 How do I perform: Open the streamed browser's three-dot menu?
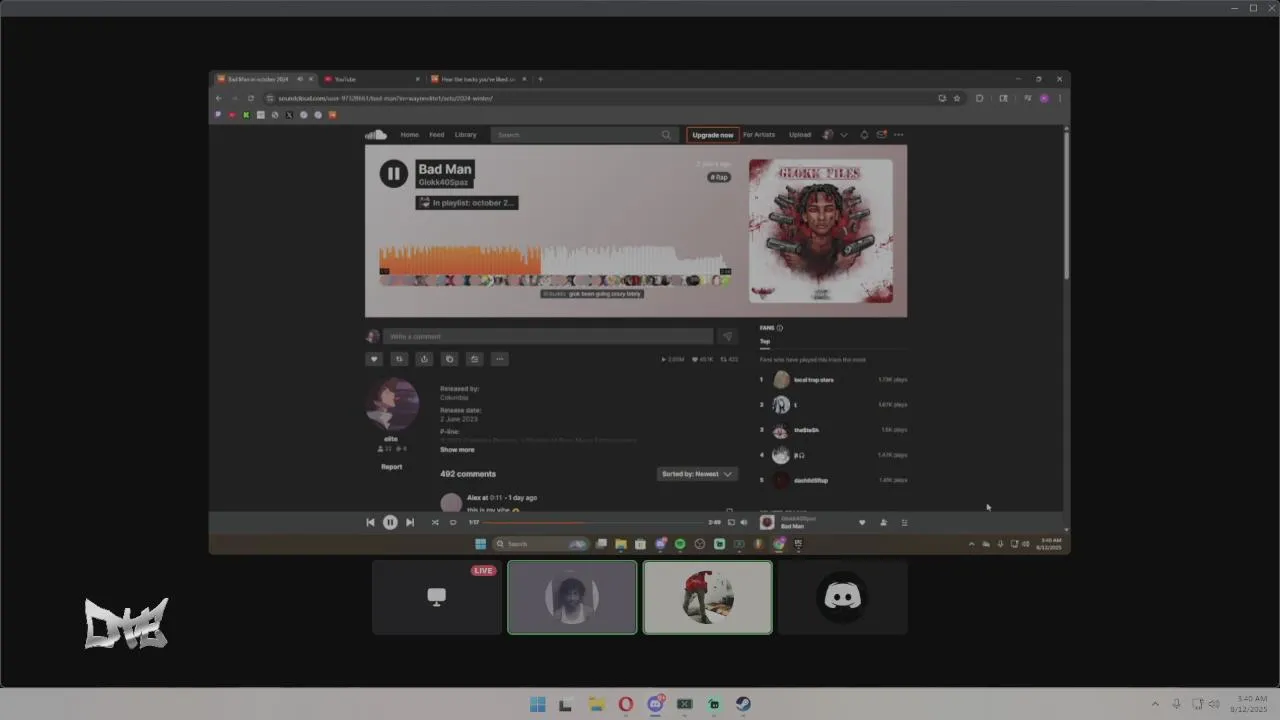tap(1059, 98)
